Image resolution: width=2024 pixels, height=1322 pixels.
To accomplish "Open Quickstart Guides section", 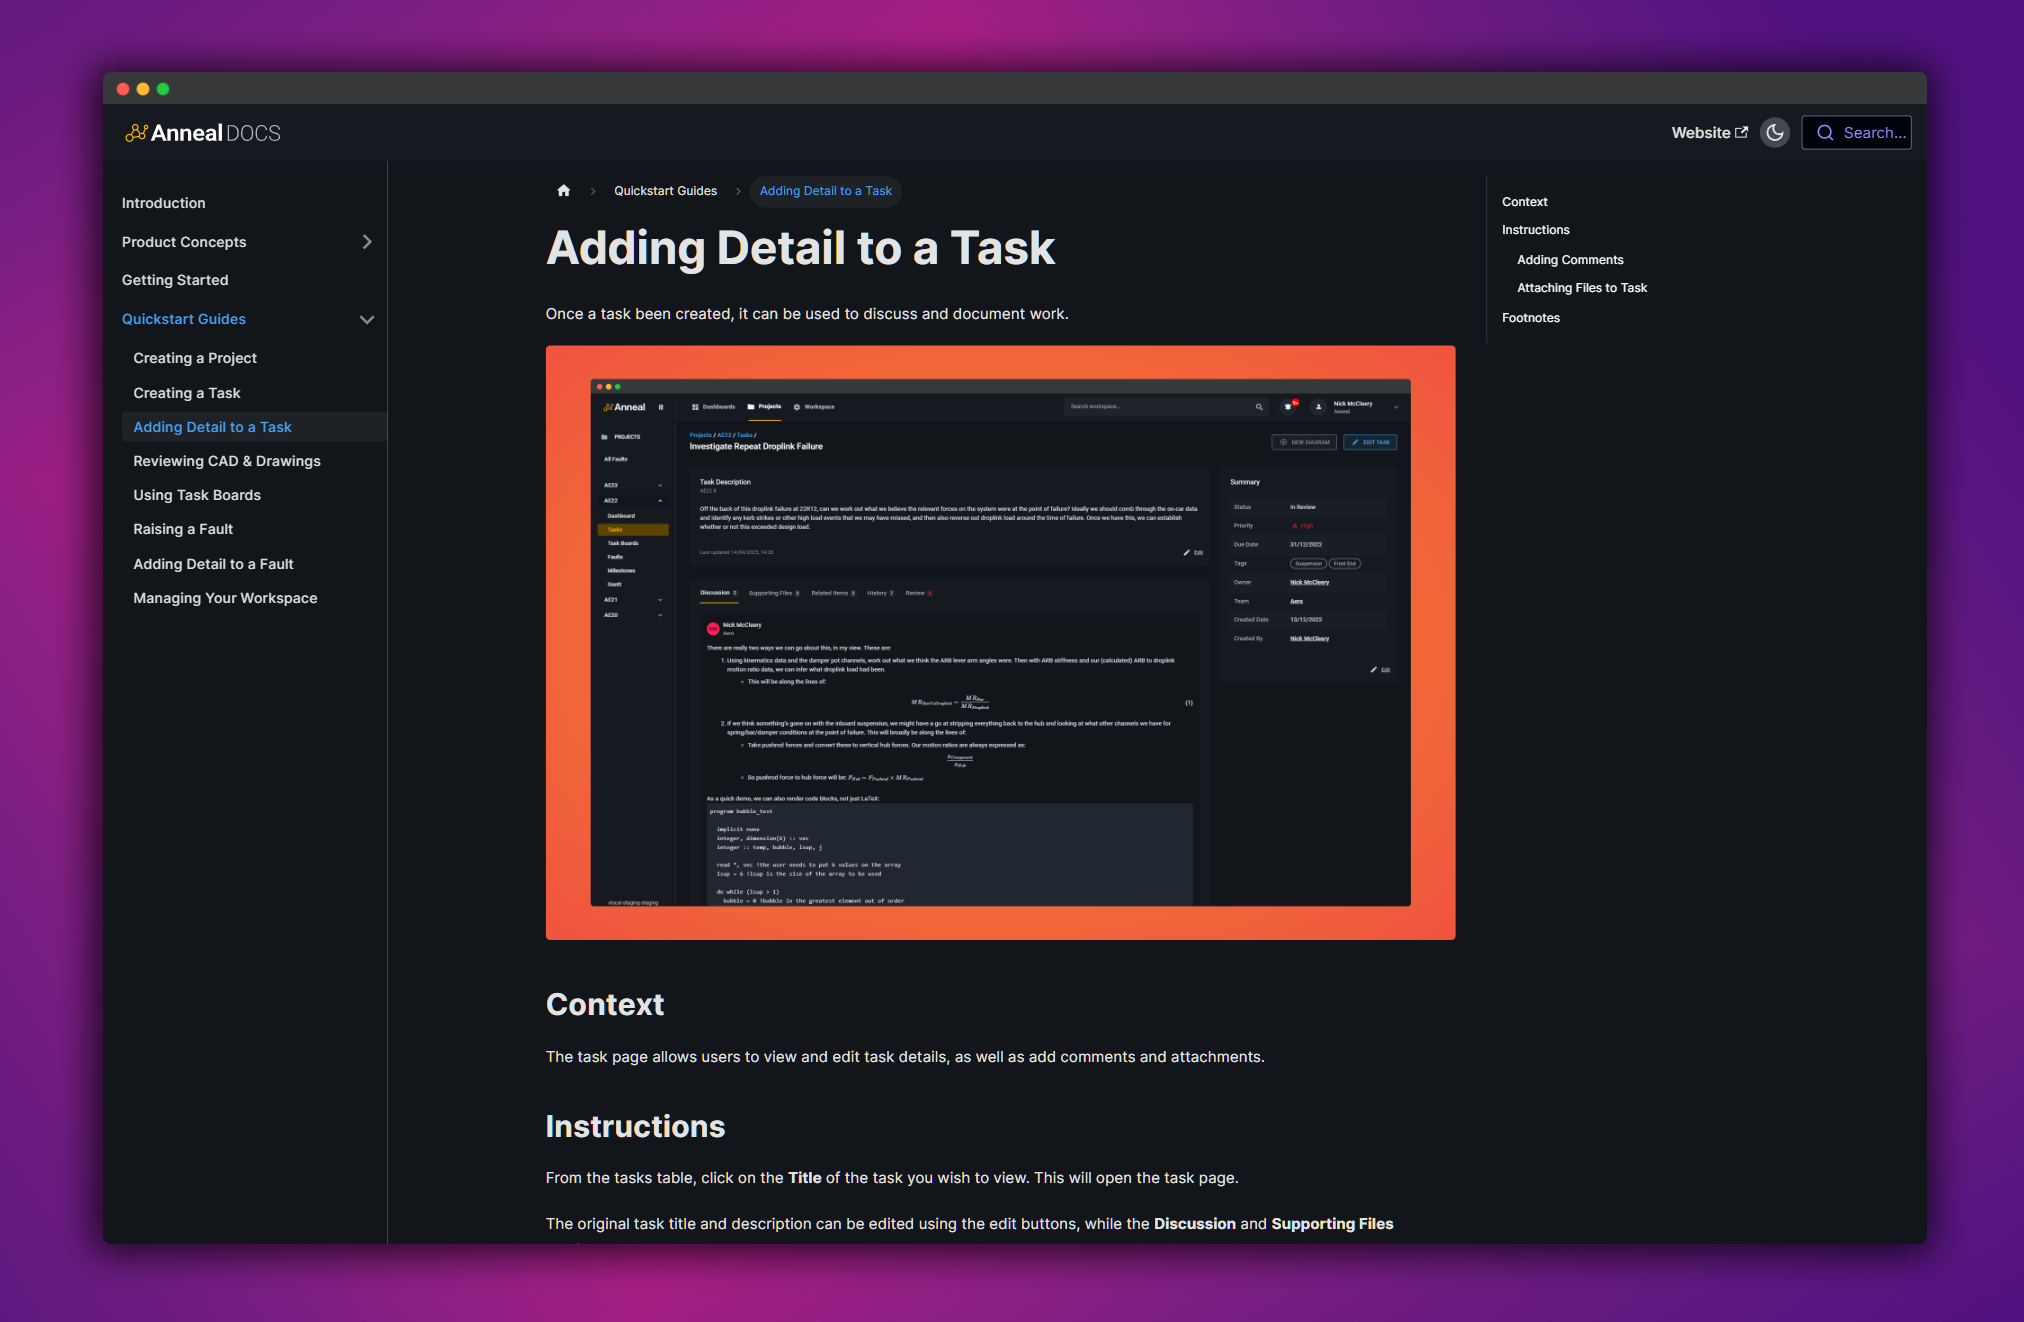I will point(184,319).
